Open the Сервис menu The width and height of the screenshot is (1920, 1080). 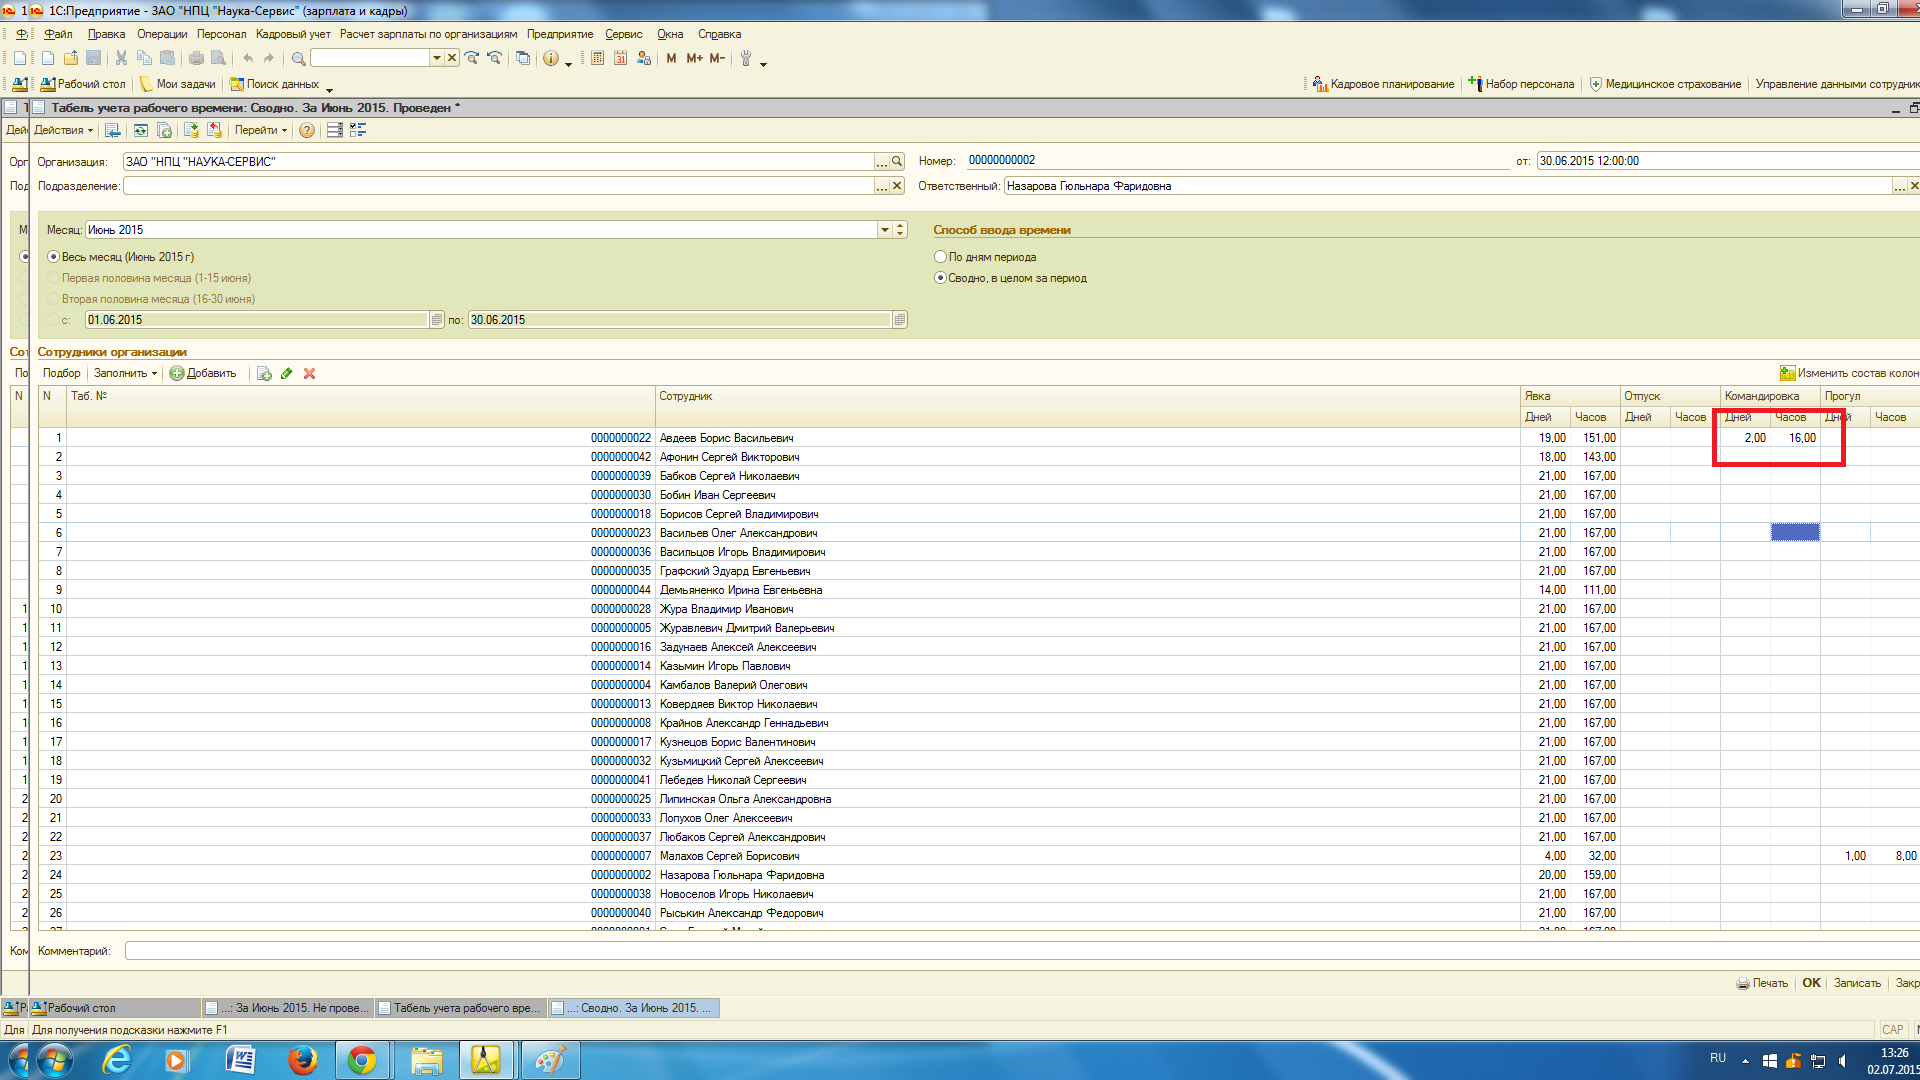point(623,34)
